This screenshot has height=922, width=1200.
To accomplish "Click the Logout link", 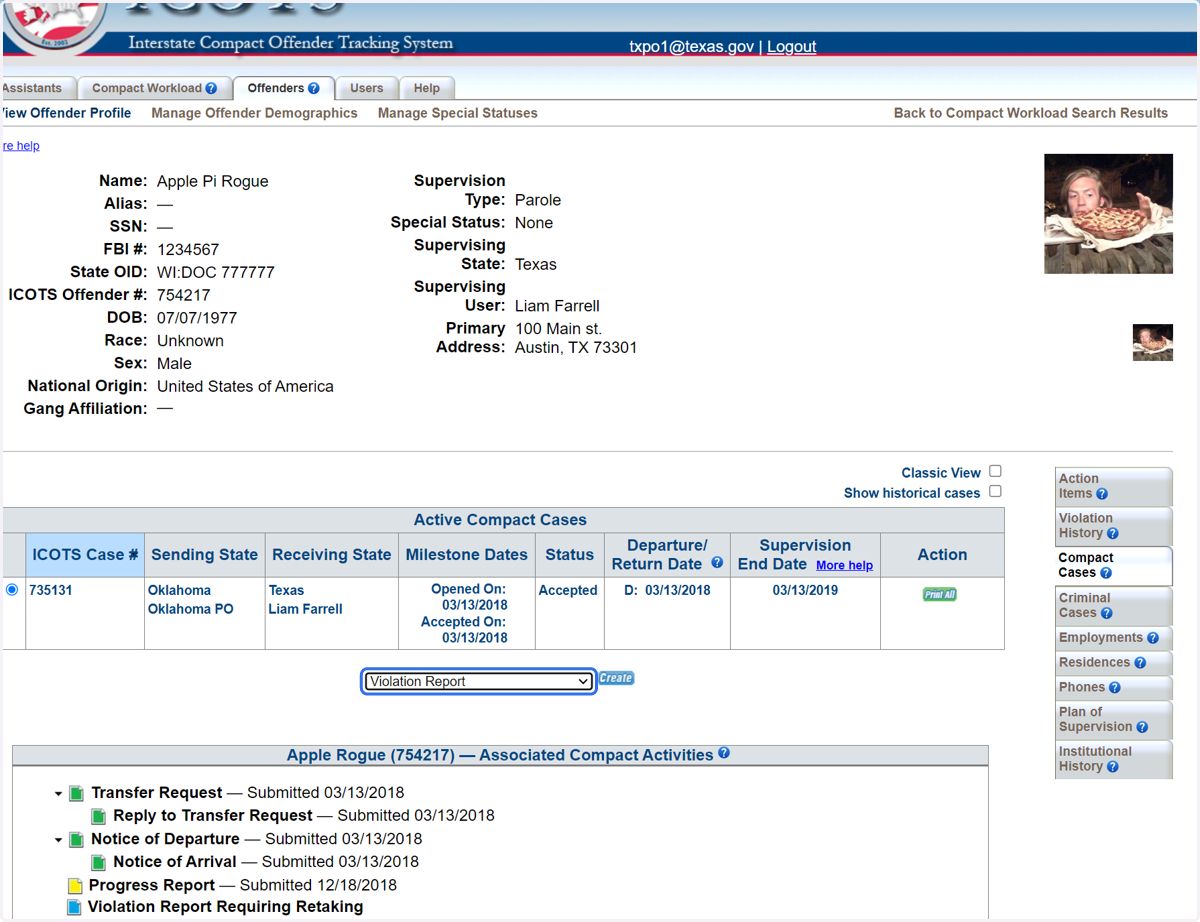I will coord(792,47).
